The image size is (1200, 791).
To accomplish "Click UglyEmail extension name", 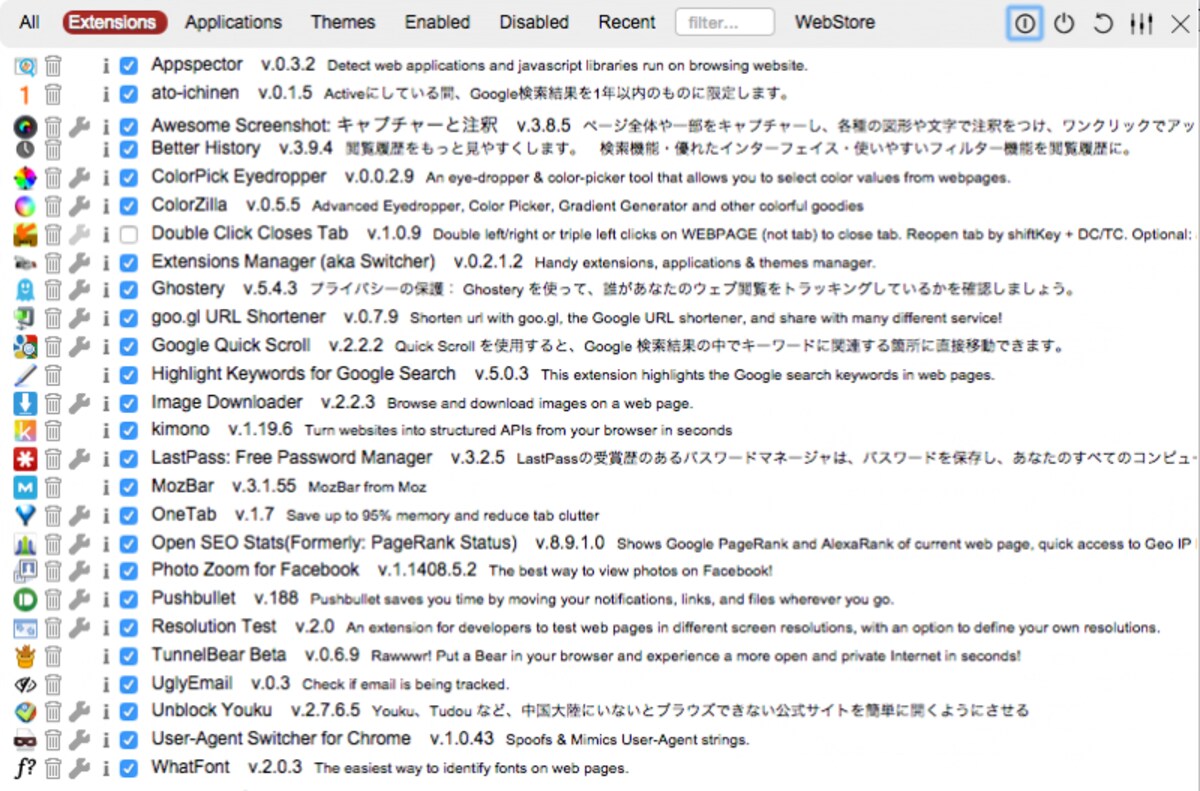I will 192,684.
